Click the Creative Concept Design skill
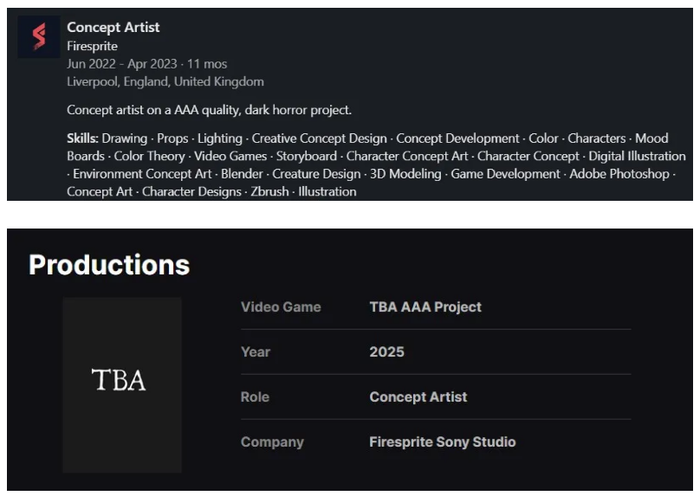This screenshot has width=700, height=496. tap(319, 138)
